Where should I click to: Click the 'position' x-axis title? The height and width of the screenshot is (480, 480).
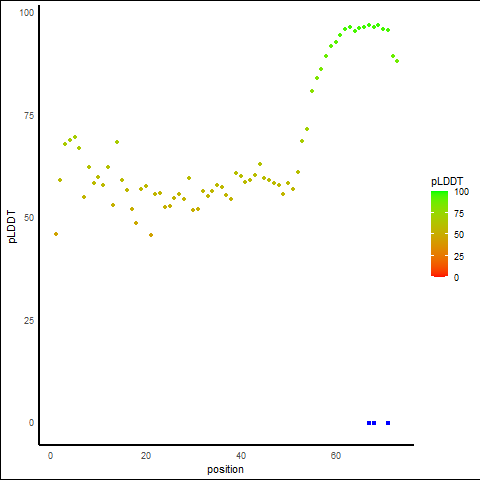pos(225,469)
